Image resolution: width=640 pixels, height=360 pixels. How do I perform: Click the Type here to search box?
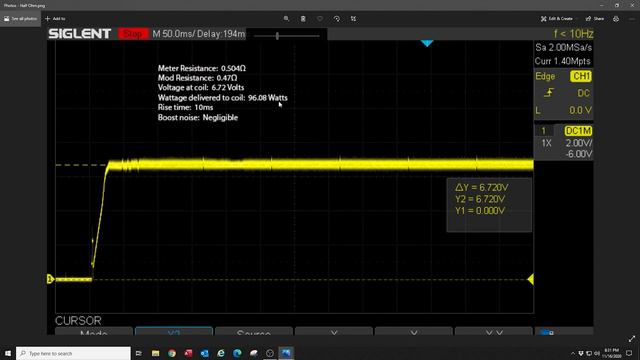[73, 353]
